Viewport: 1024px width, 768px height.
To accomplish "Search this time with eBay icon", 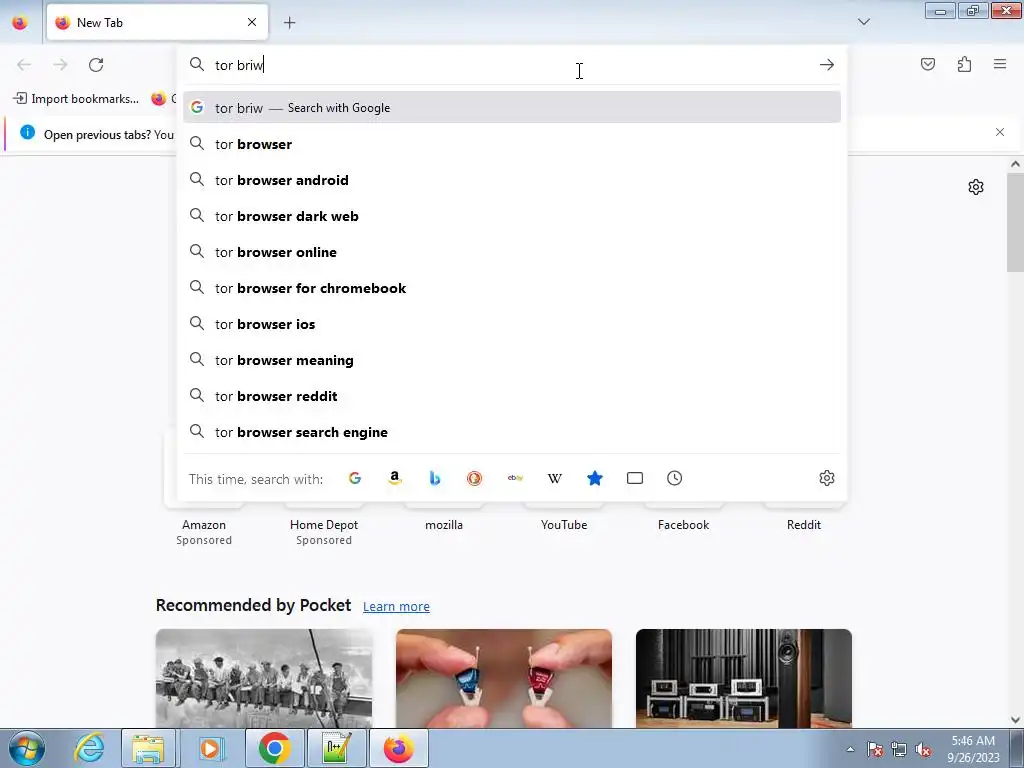I will point(515,478).
